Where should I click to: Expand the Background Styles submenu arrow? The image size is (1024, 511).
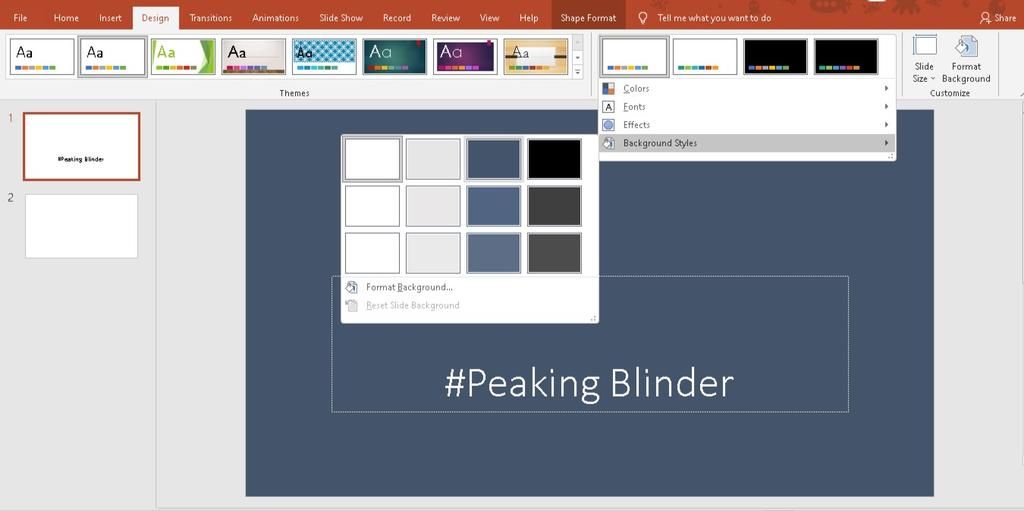coord(887,143)
